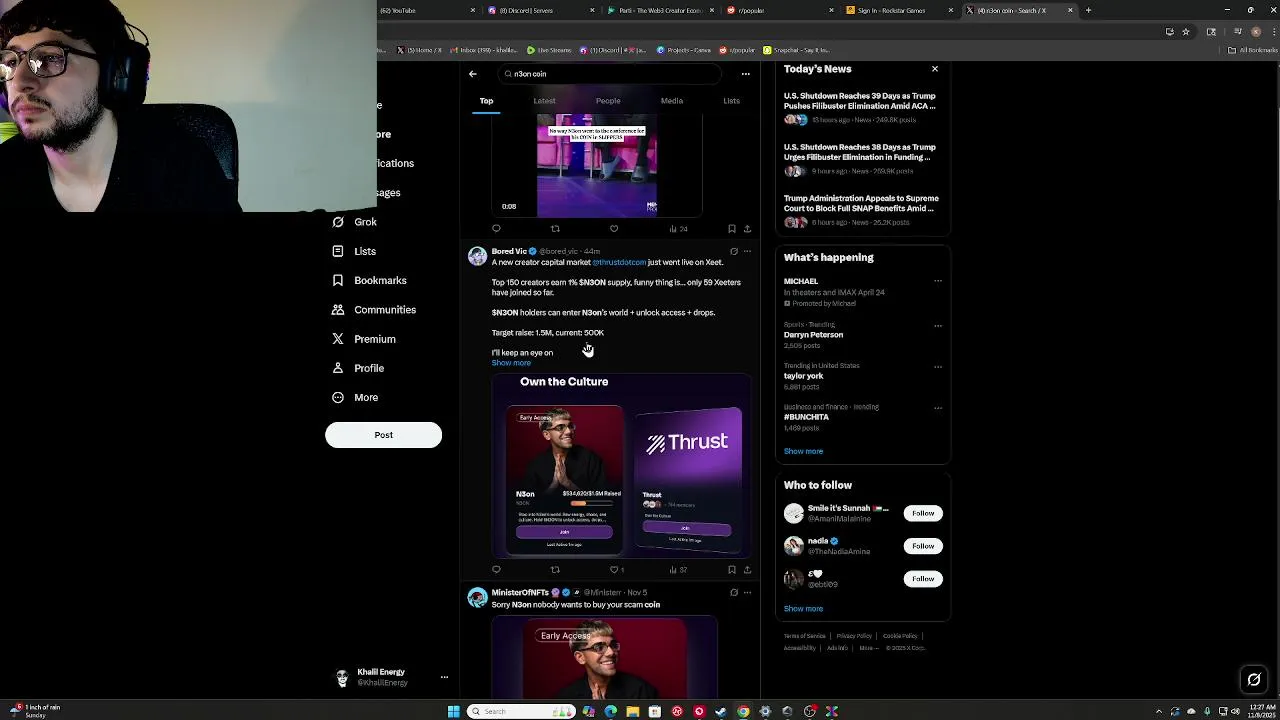Bookmark the slippers video post
This screenshot has width=1280, height=720.
coord(732,229)
